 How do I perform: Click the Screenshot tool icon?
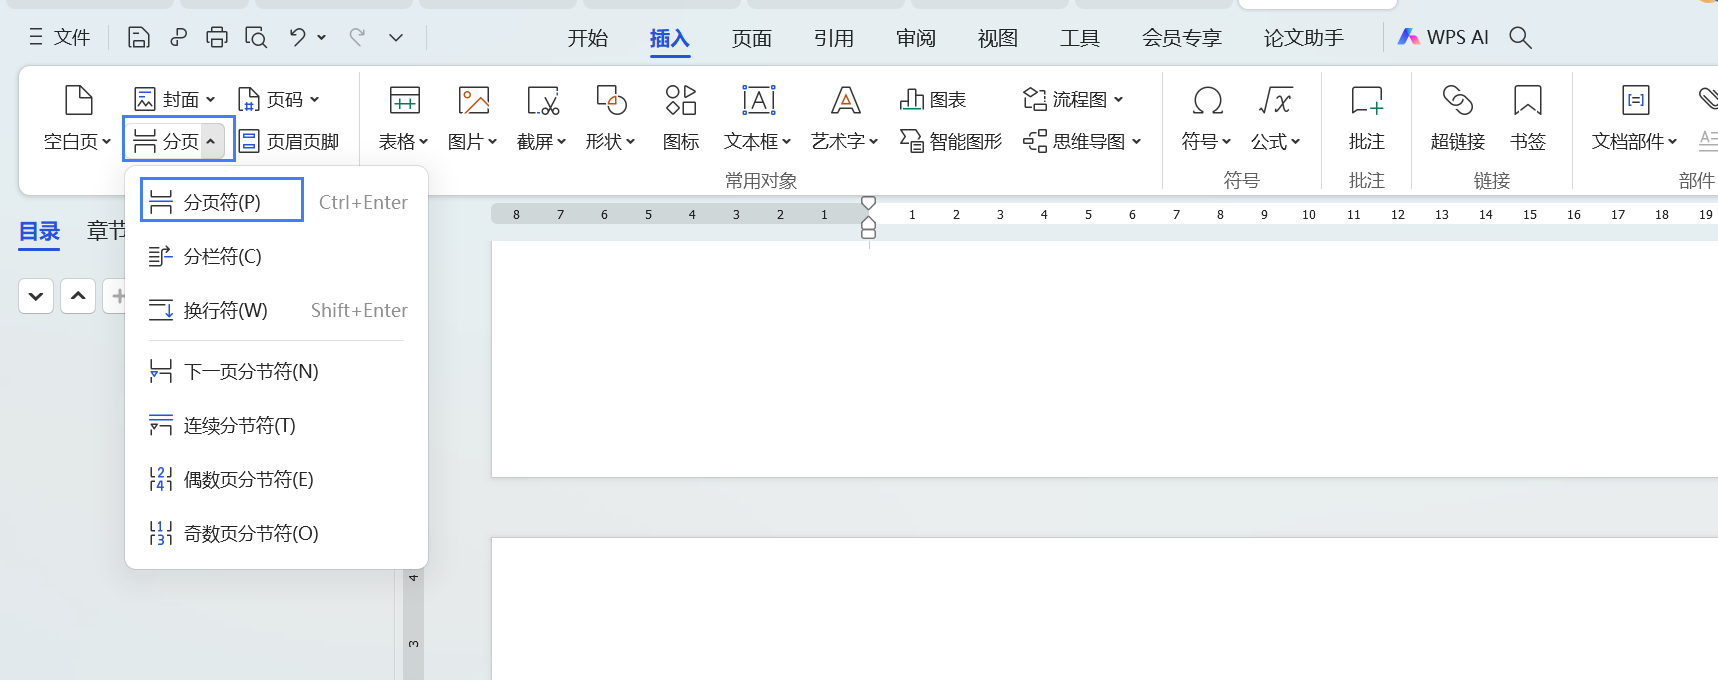click(x=542, y=100)
